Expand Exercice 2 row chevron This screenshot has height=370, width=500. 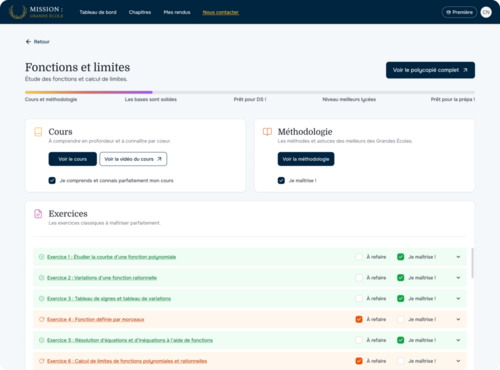[458, 278]
